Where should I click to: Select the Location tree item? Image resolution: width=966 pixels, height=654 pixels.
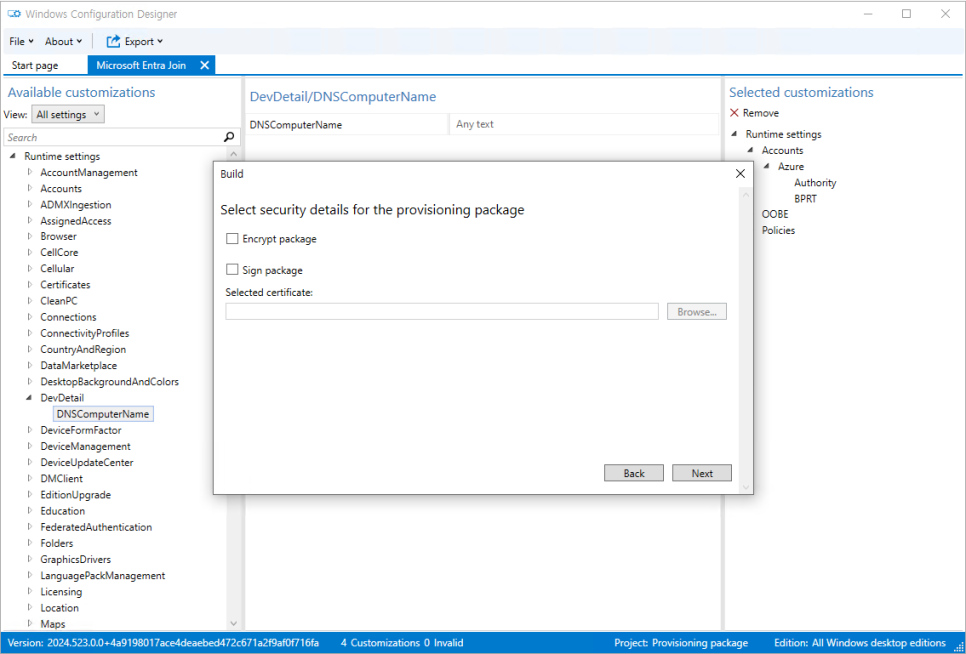point(59,608)
